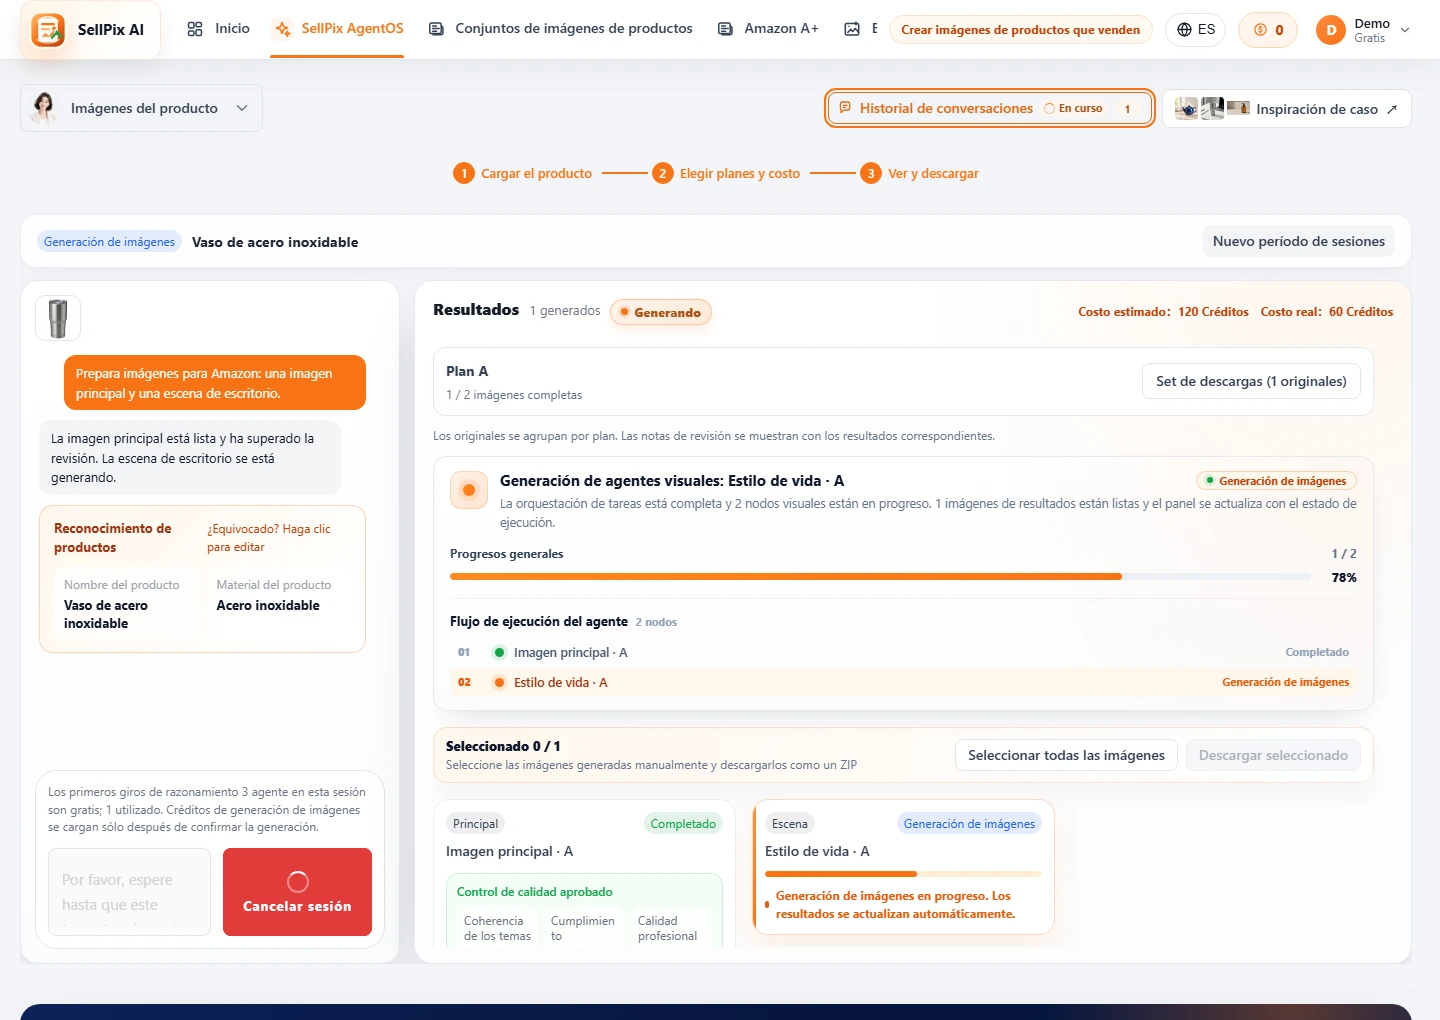Click the Costo estimado: 120 Créditos text

click(1163, 312)
